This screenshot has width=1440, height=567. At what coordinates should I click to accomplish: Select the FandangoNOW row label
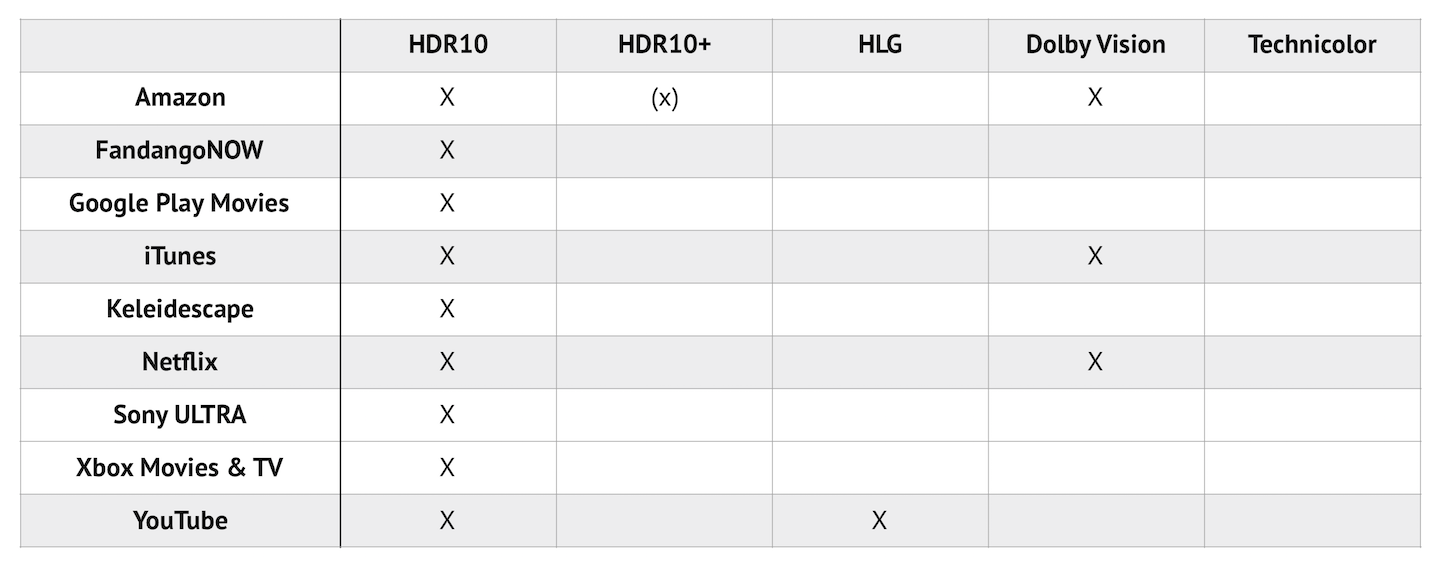point(180,151)
